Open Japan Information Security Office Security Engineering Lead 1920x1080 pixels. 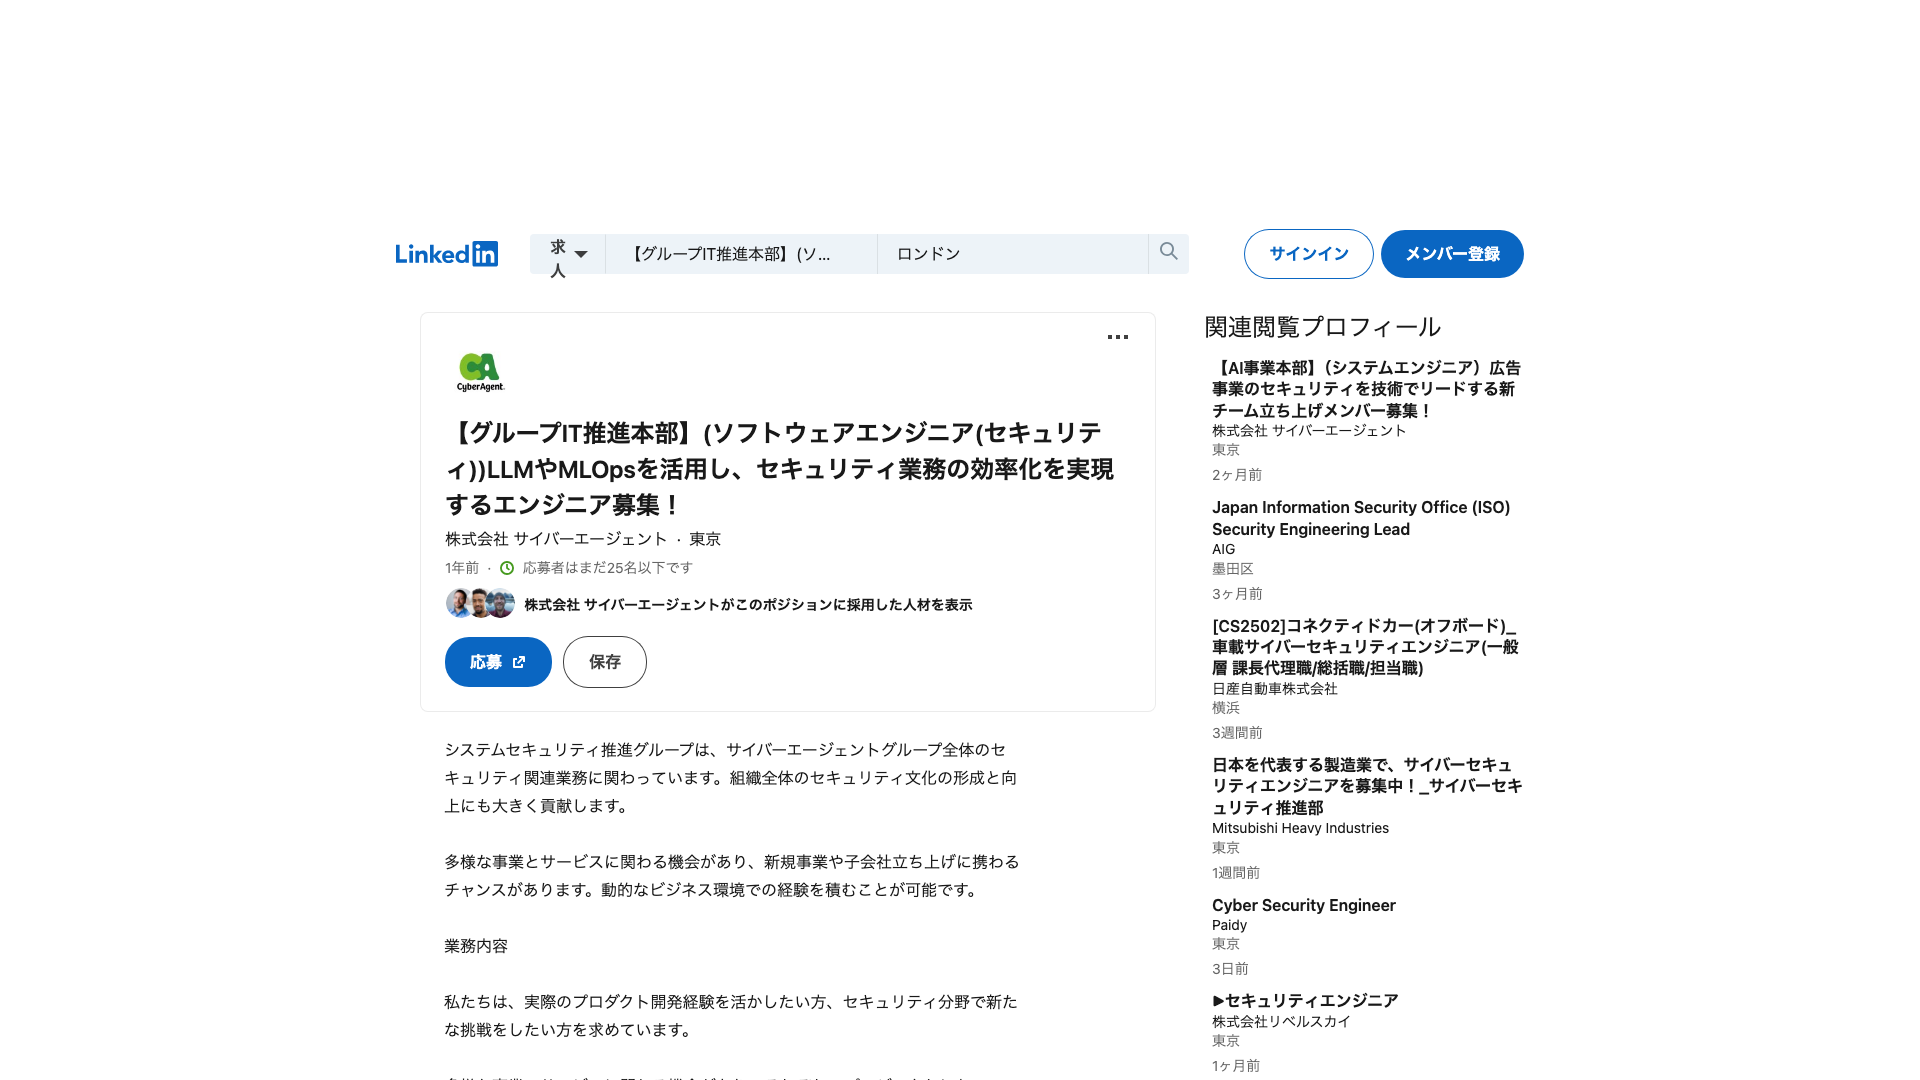[1361, 518]
